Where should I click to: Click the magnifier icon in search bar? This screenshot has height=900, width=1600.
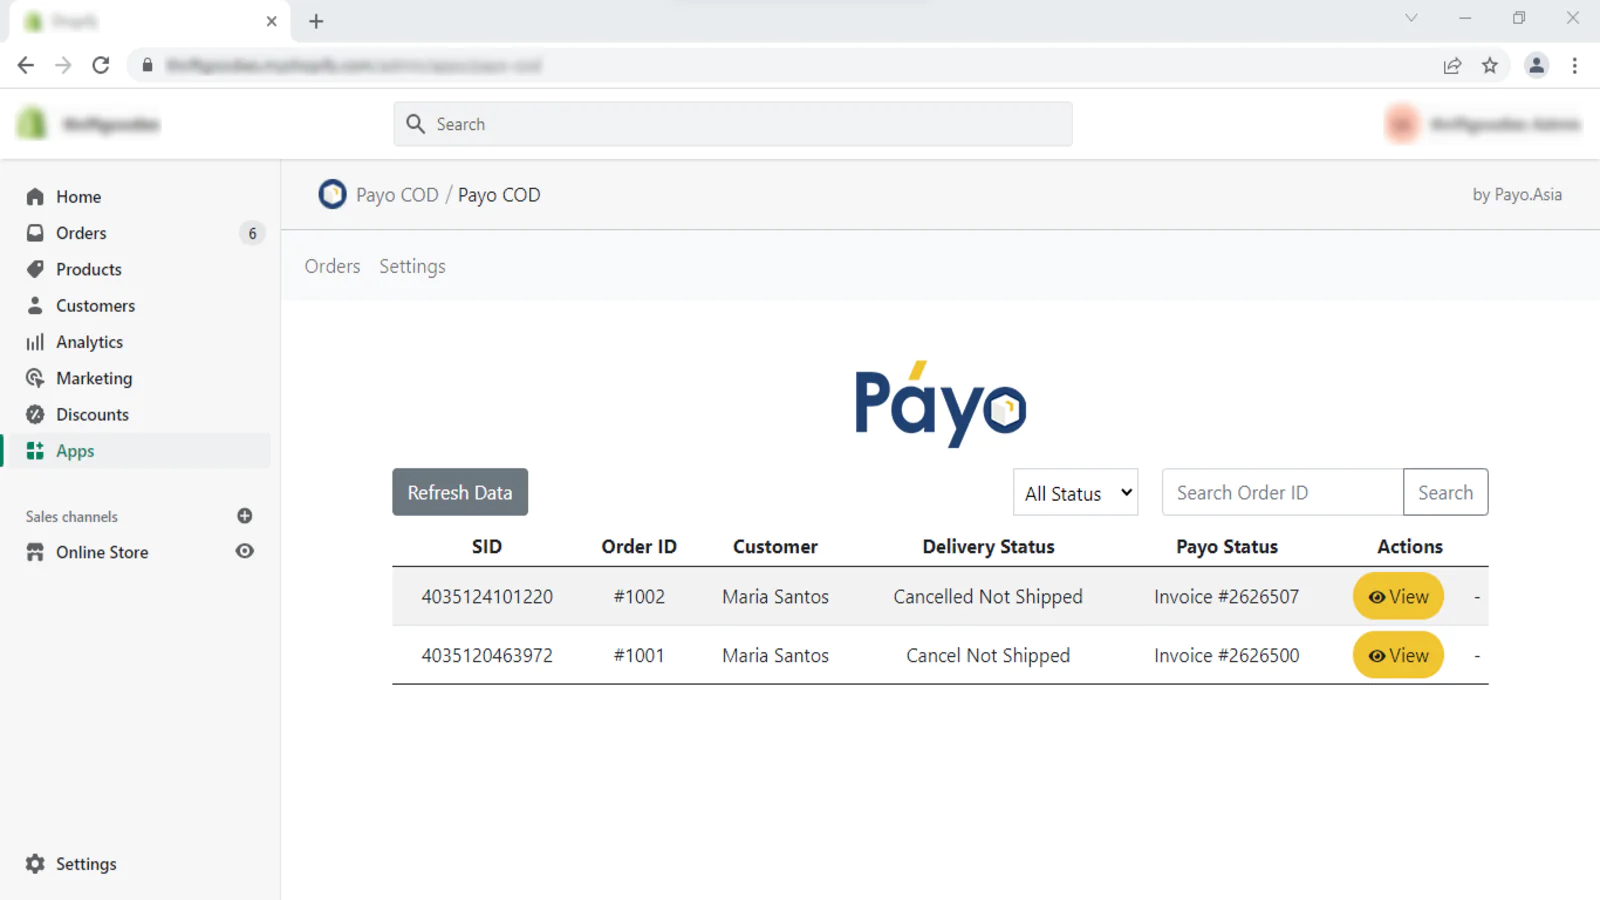[x=416, y=124]
